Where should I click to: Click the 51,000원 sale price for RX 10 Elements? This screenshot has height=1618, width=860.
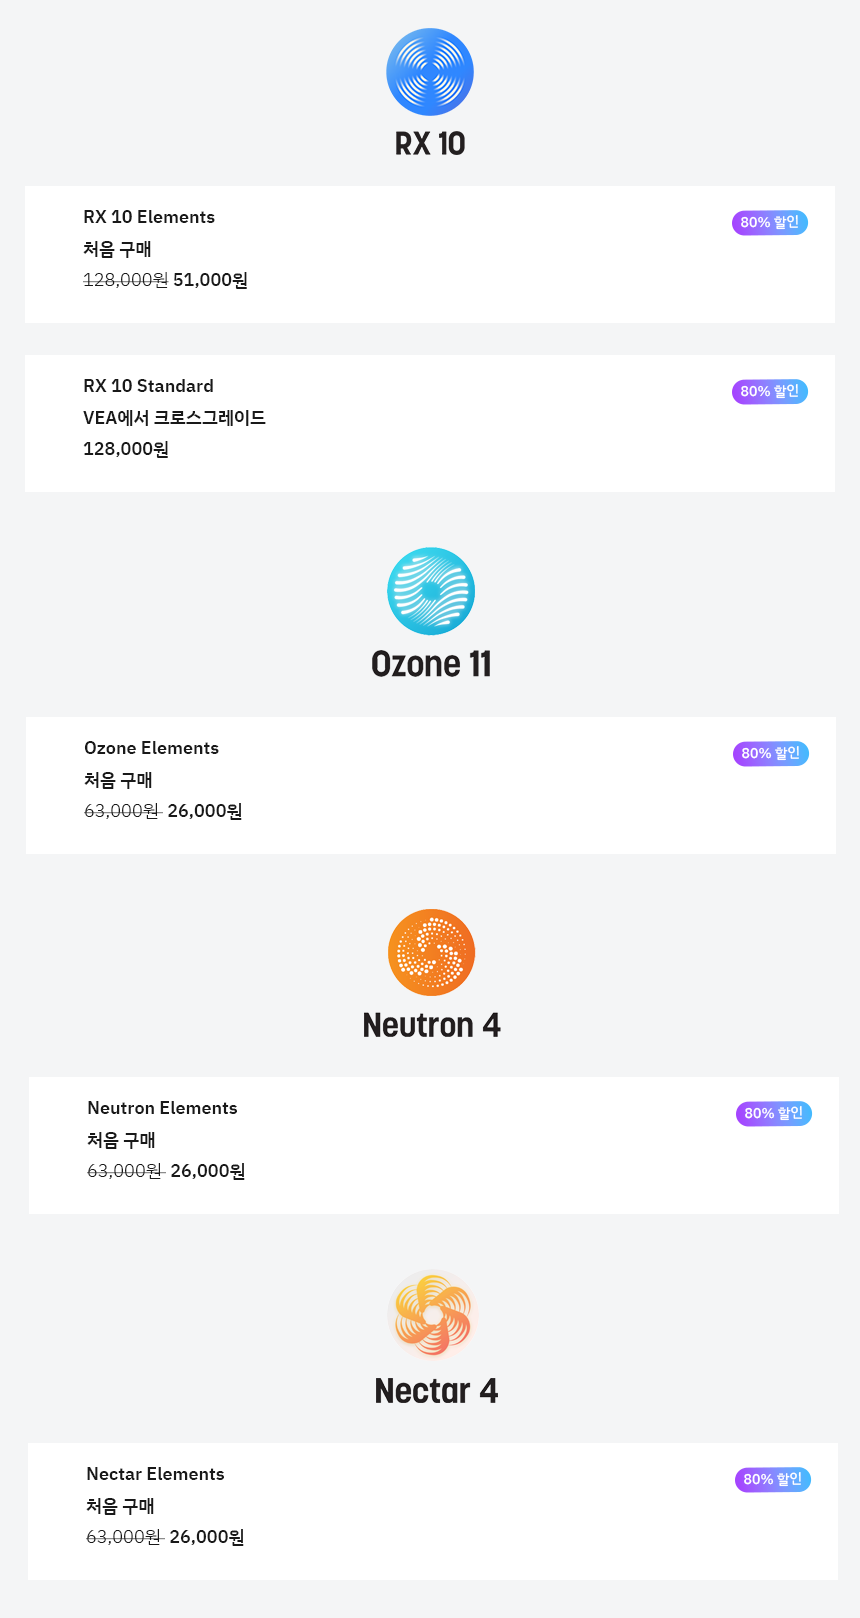[x=210, y=280]
